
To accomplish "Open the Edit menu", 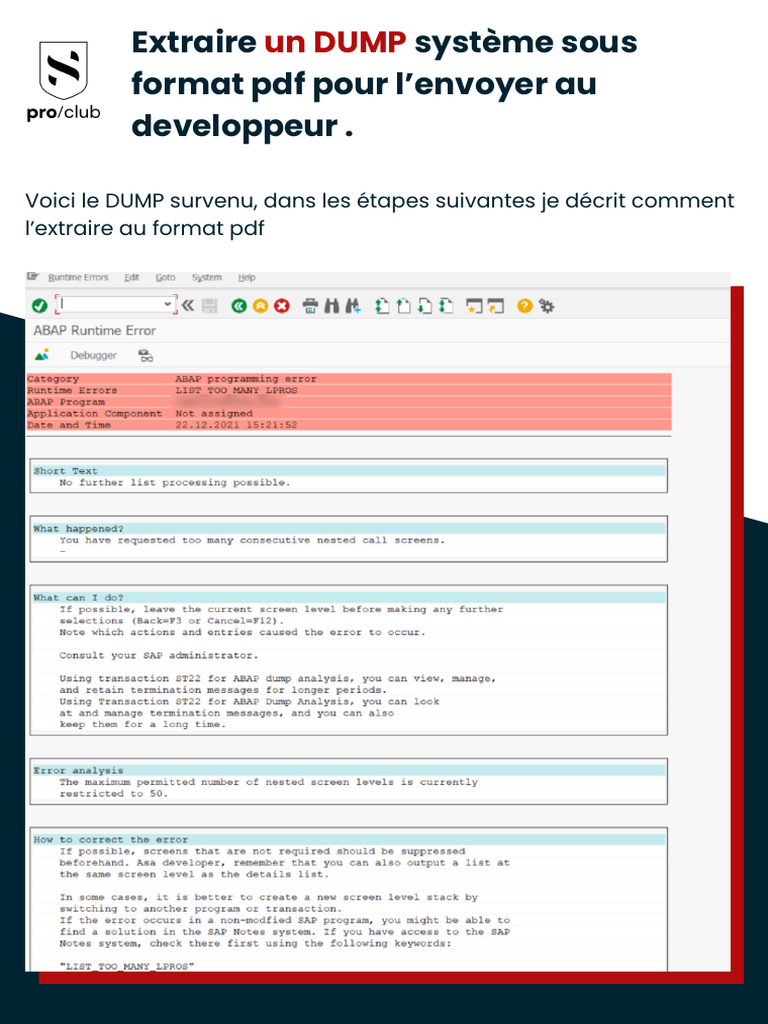I will [x=131, y=278].
